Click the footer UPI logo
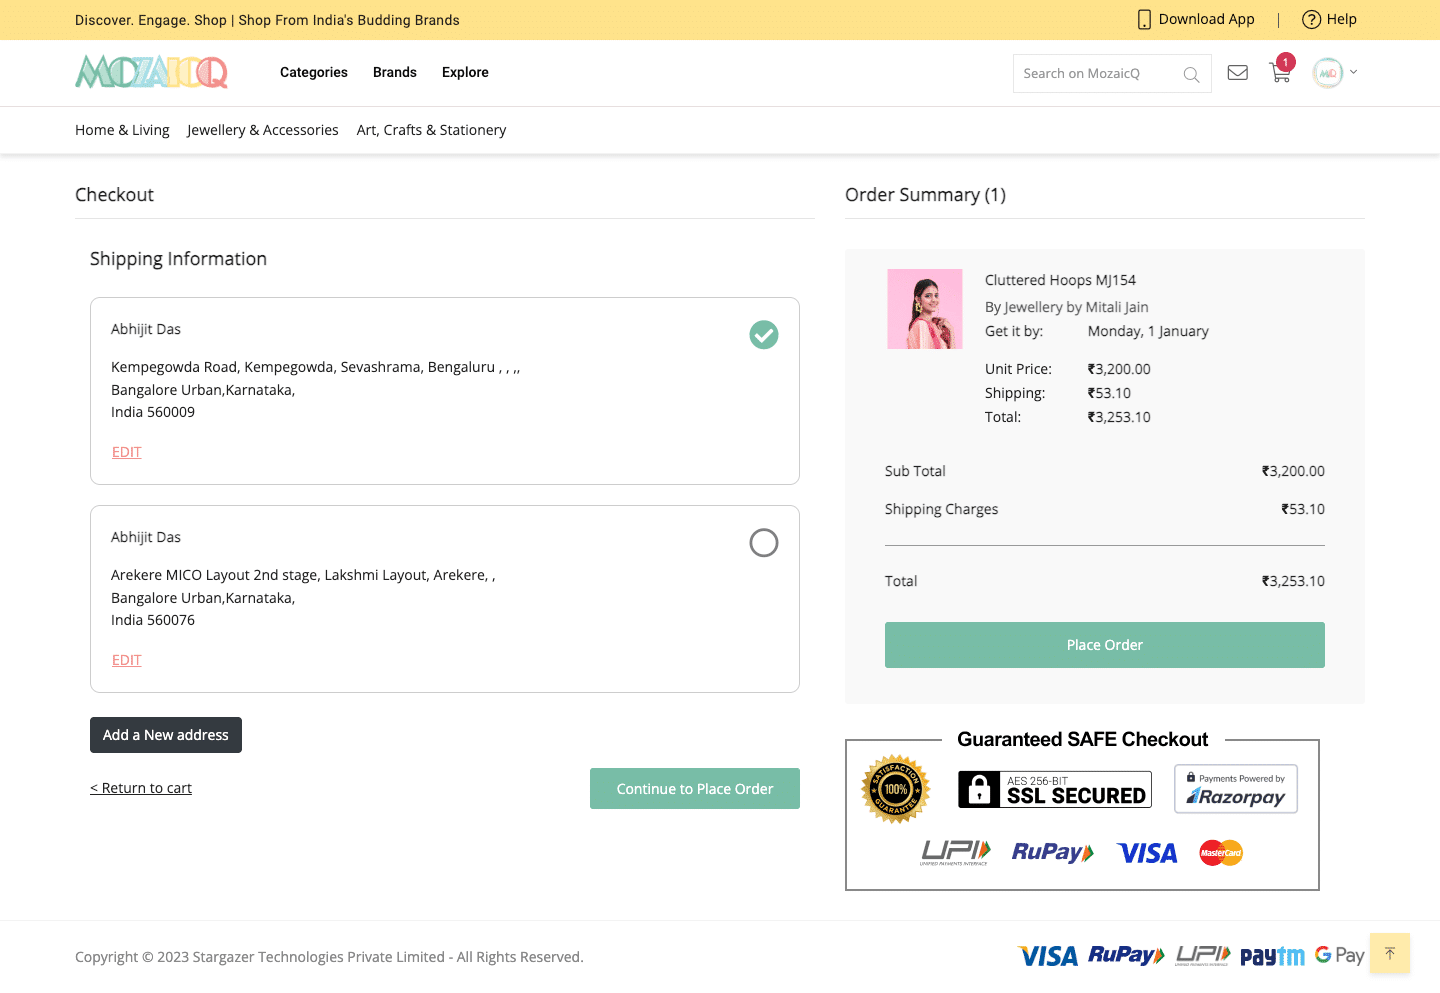The image size is (1440, 993). 1203,956
